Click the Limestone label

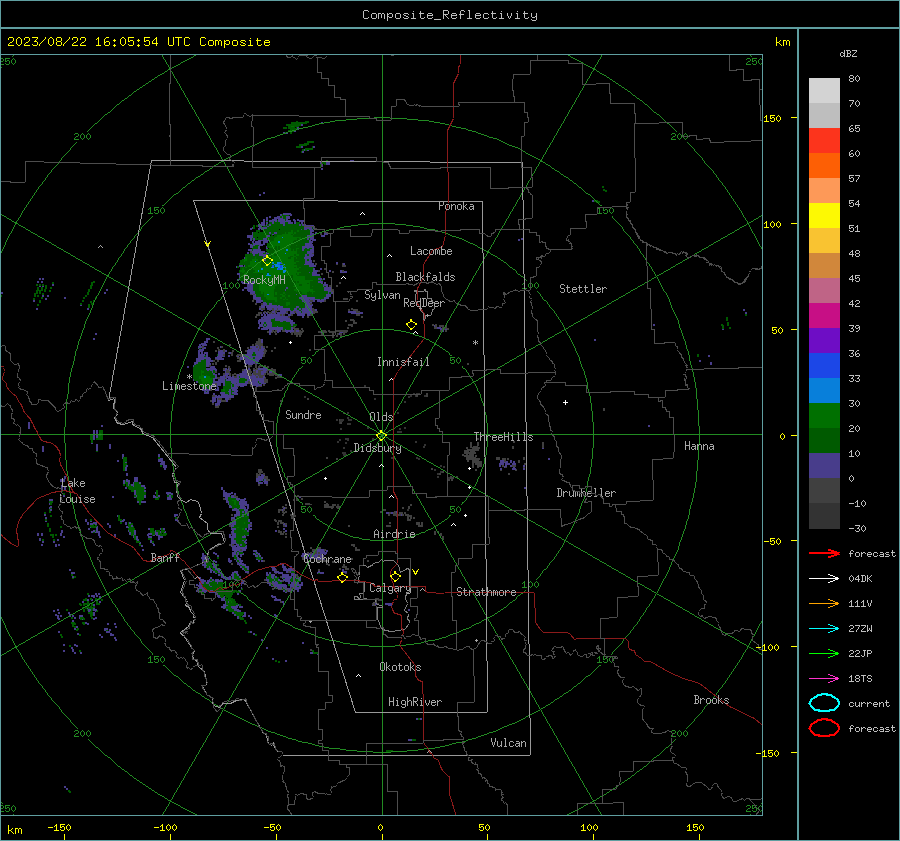click(x=189, y=386)
